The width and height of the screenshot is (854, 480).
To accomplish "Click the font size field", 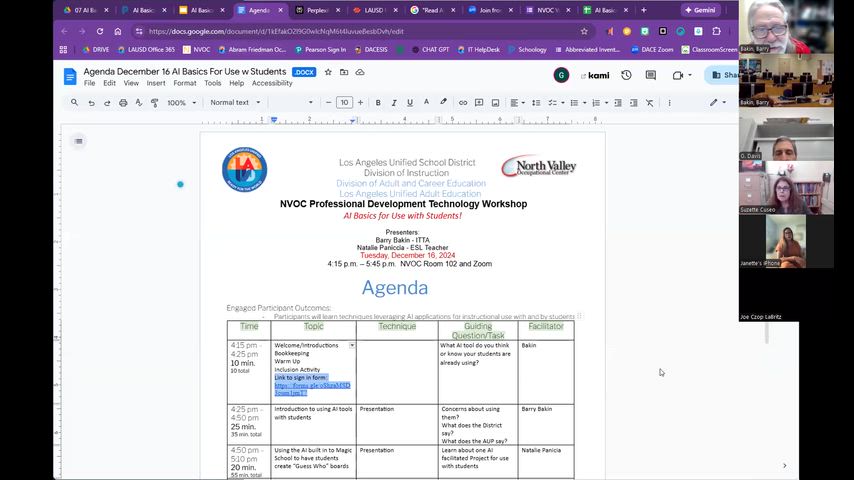I will [x=344, y=102].
